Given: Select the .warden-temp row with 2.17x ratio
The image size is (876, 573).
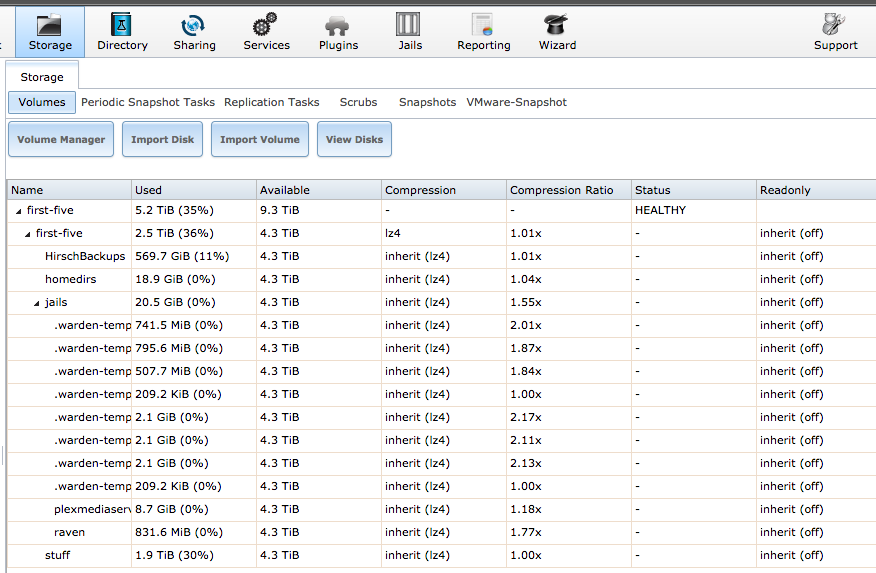Looking at the screenshot, I should coord(441,417).
